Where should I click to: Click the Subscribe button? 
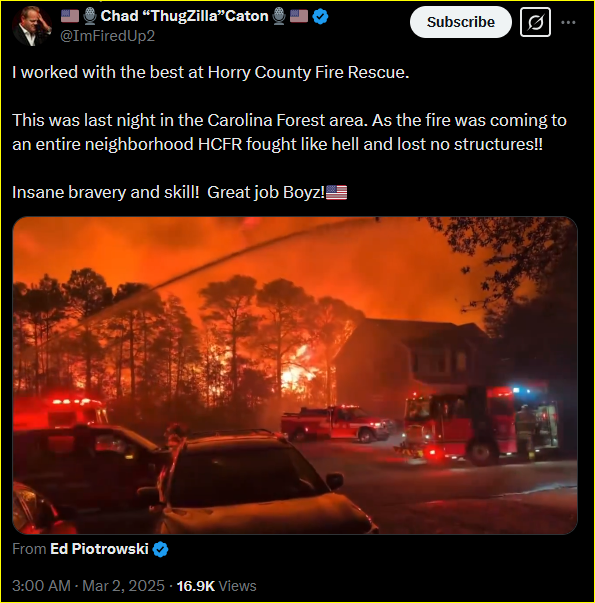pos(460,22)
